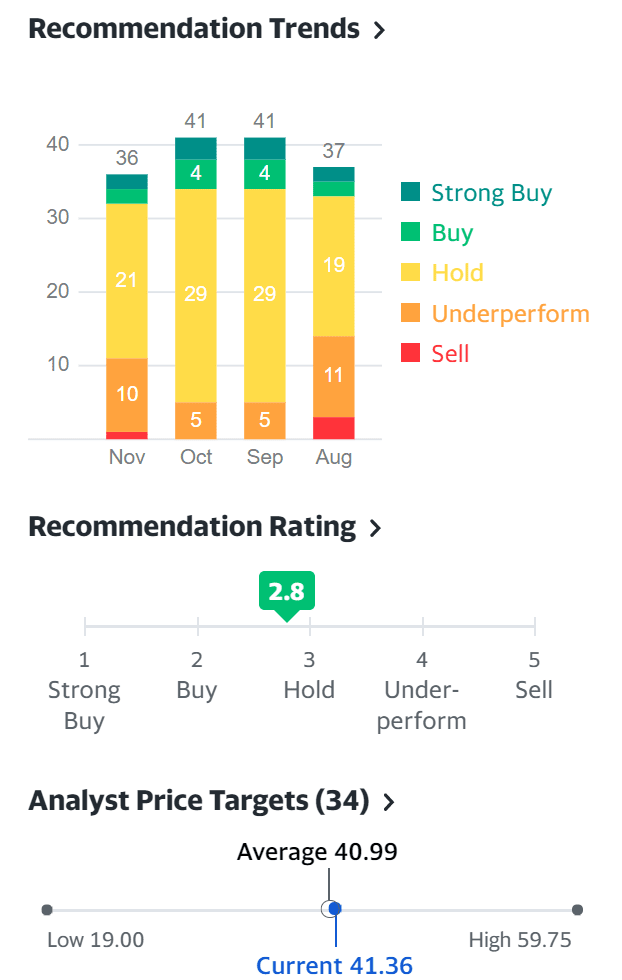The width and height of the screenshot is (622, 980).
Task: Click the Nov Underperform segment showing 10
Action: click(x=127, y=394)
